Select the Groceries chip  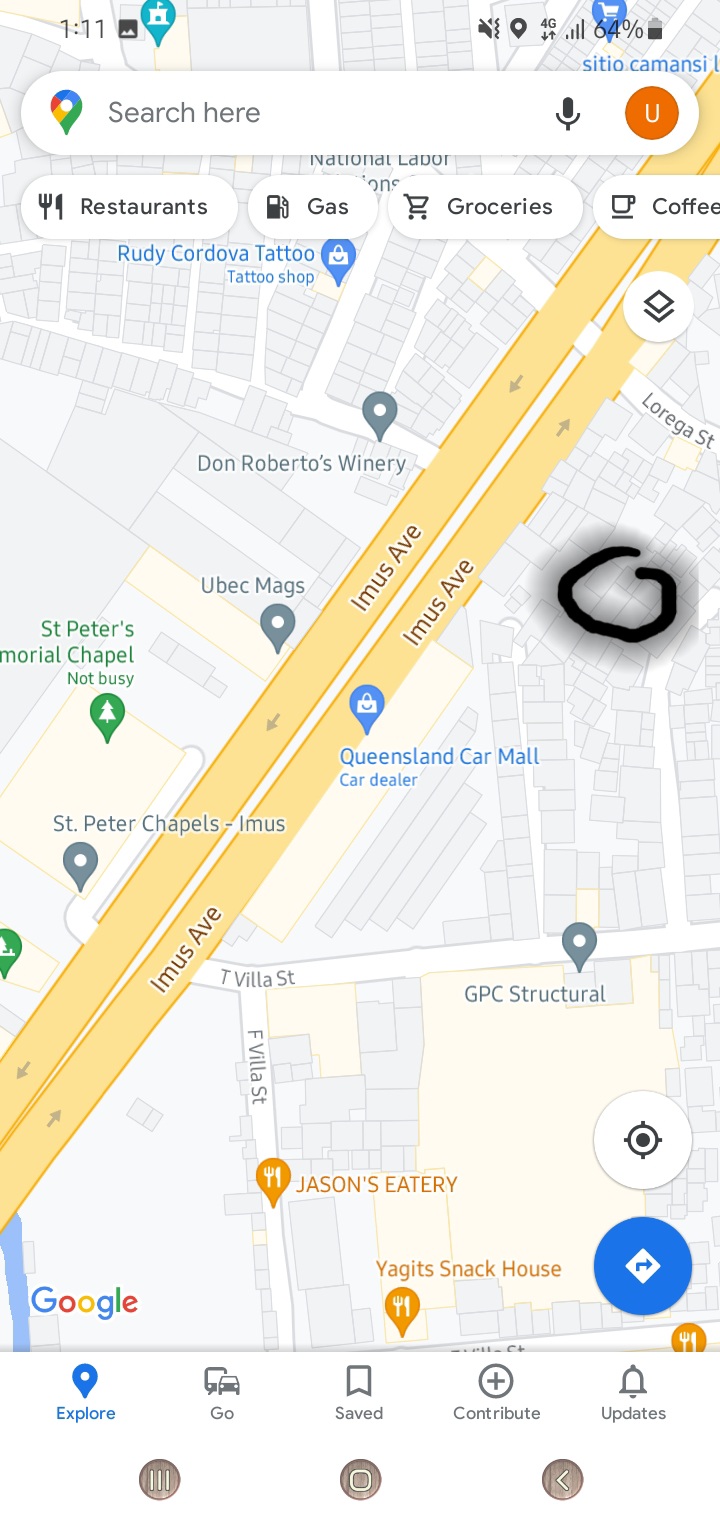[x=484, y=207]
